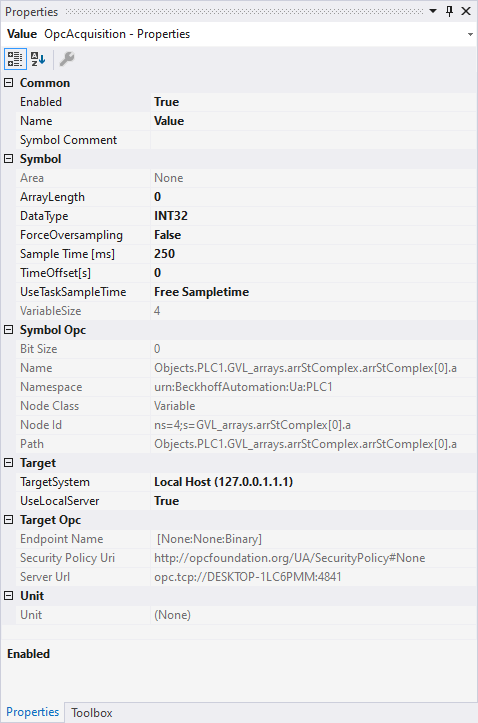The width and height of the screenshot is (478, 723).
Task: Select the TargetSystem Local Host field
Action: click(x=313, y=482)
